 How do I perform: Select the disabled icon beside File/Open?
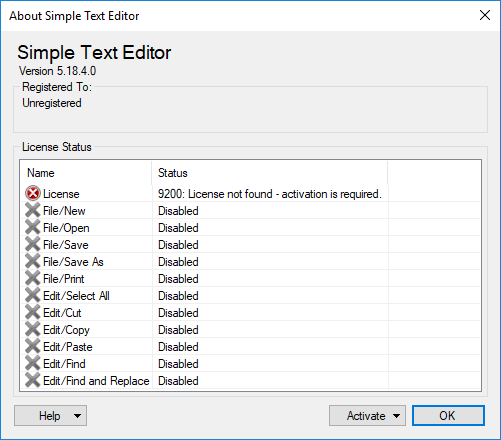[33, 227]
